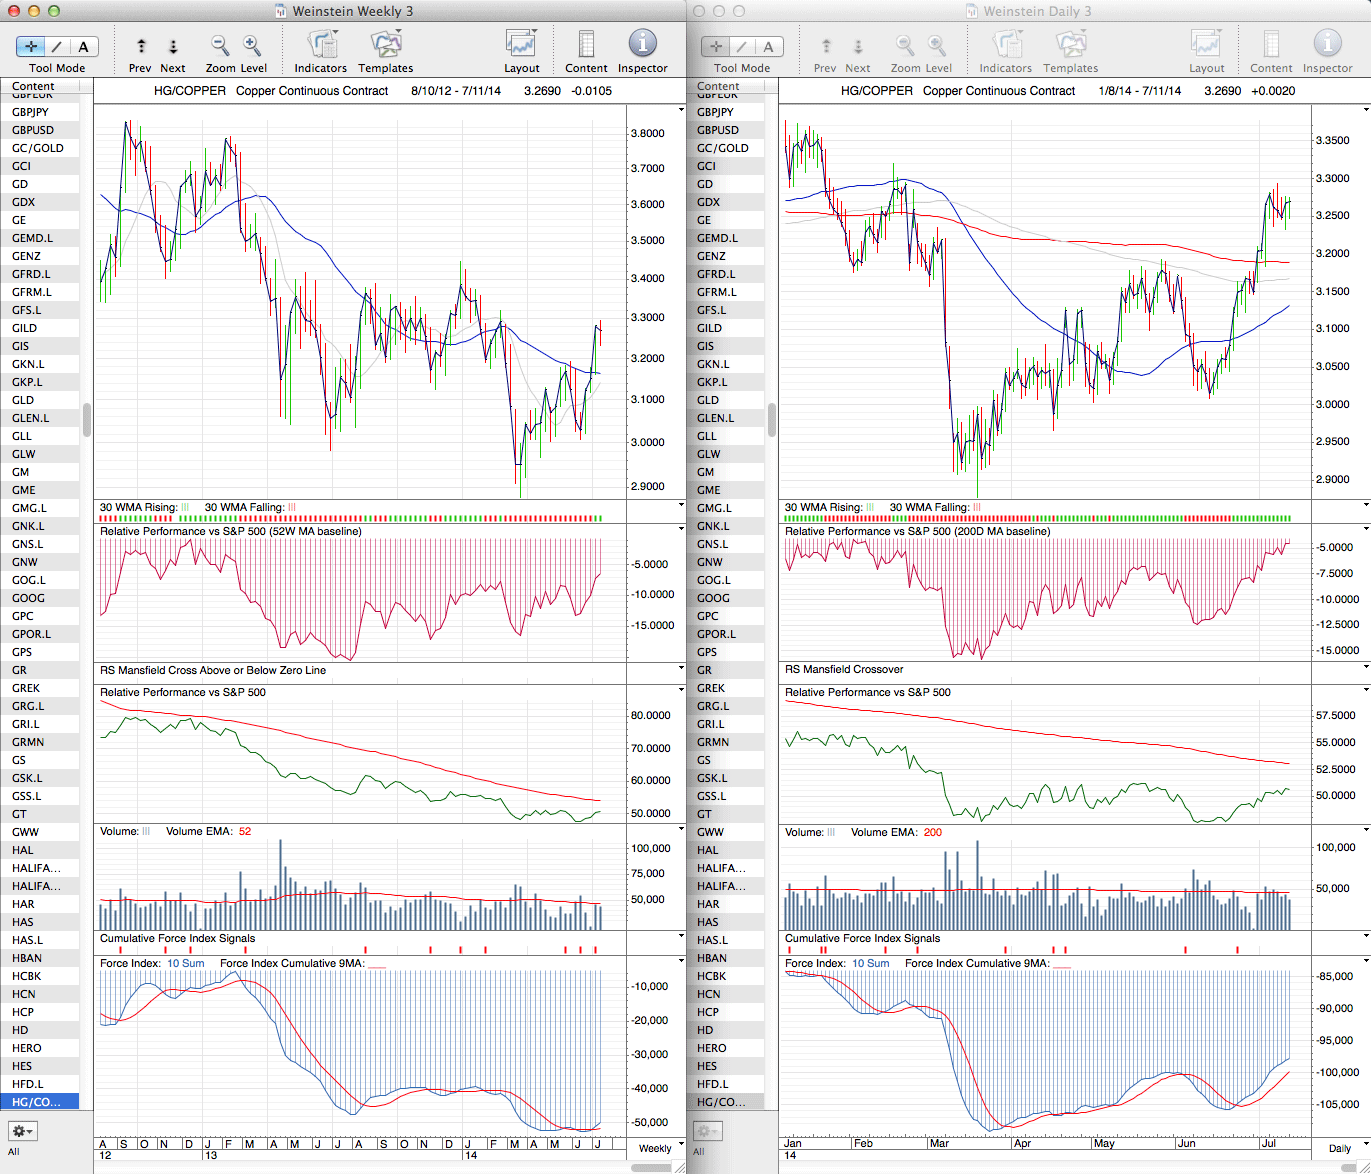Open Inspector in Weekly window toolbar
Viewport: 1371px width, 1174px height.
(642, 46)
